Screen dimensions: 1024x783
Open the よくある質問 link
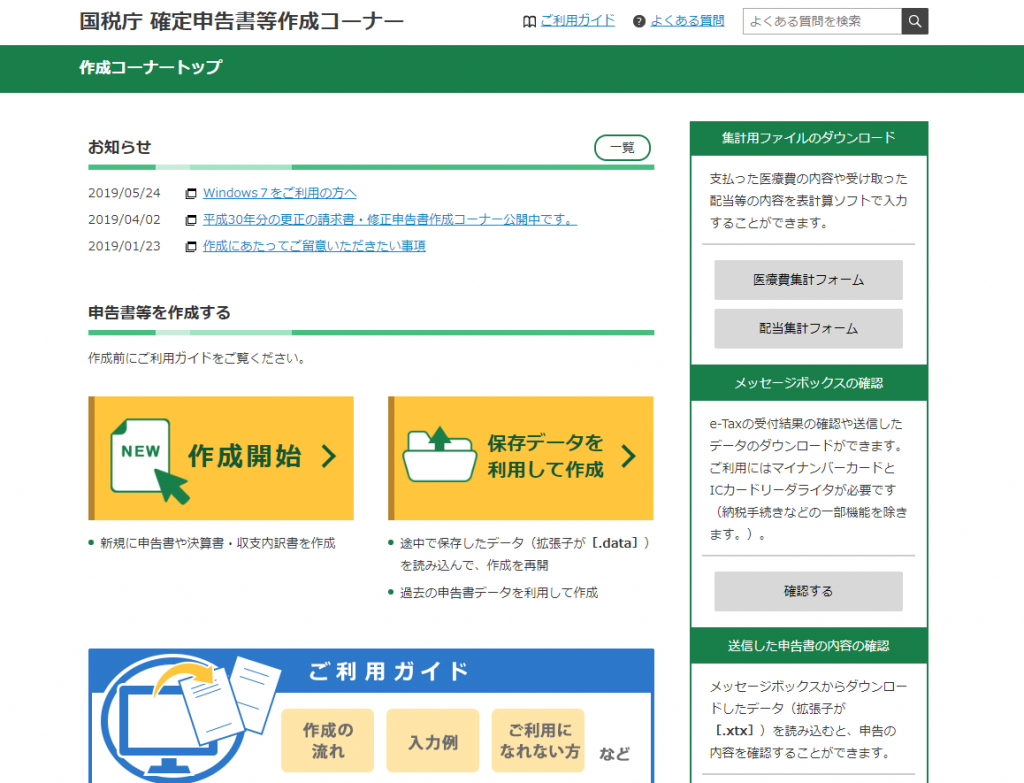[x=688, y=20]
